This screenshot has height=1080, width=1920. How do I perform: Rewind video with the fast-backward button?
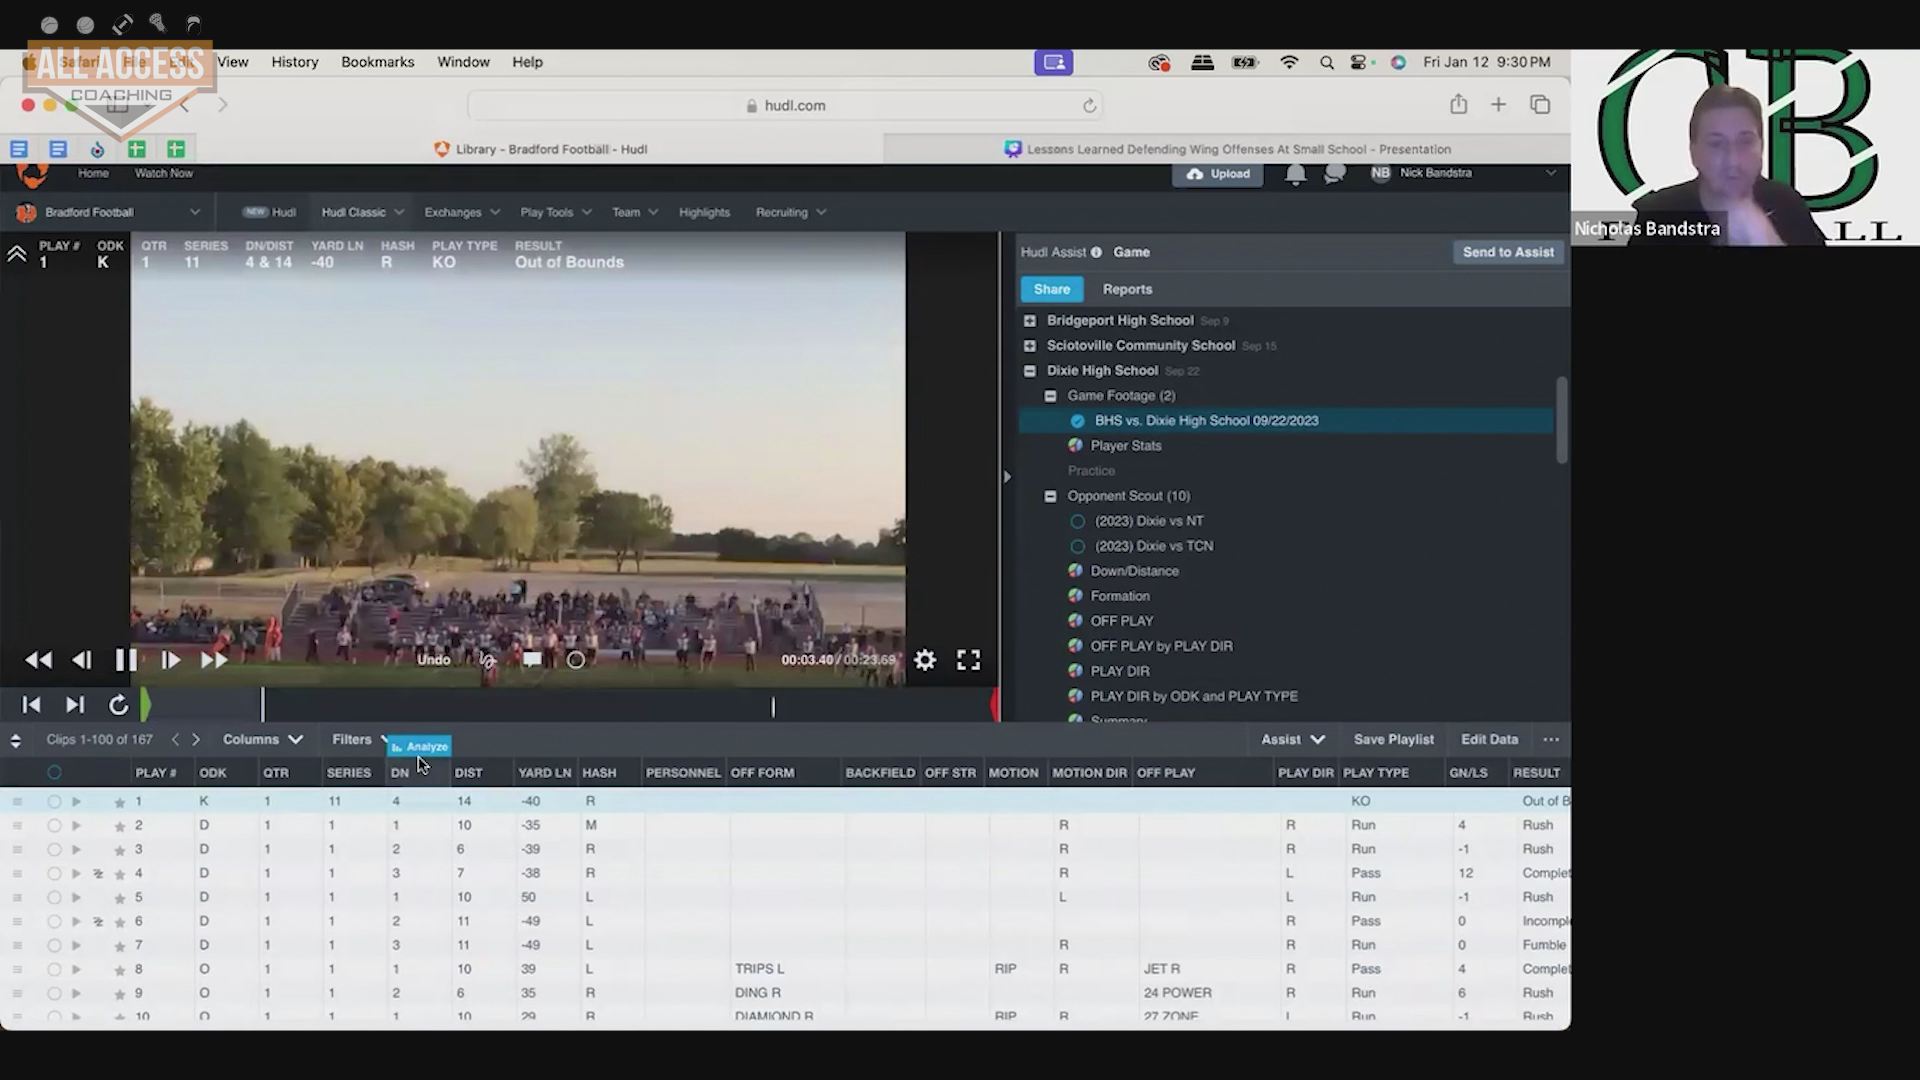click(38, 660)
